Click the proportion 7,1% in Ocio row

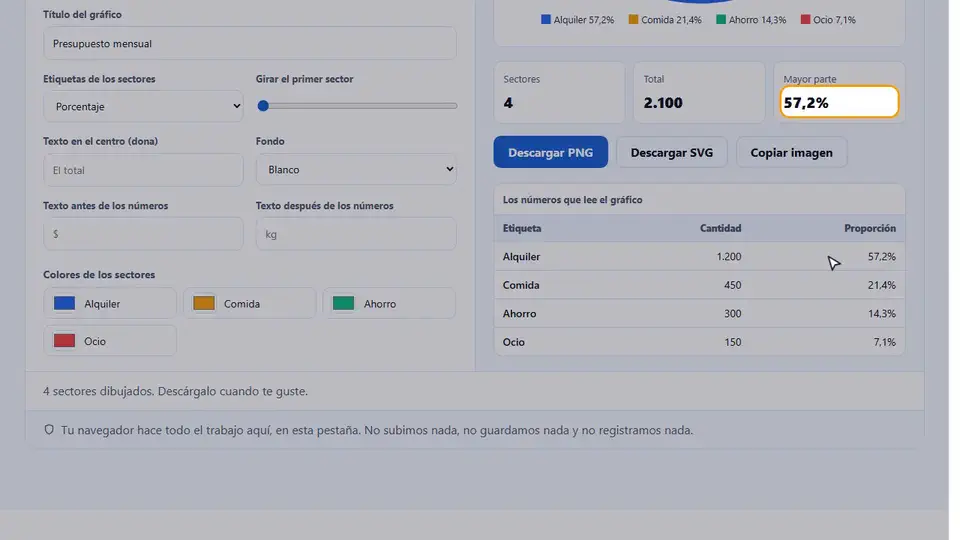click(885, 342)
